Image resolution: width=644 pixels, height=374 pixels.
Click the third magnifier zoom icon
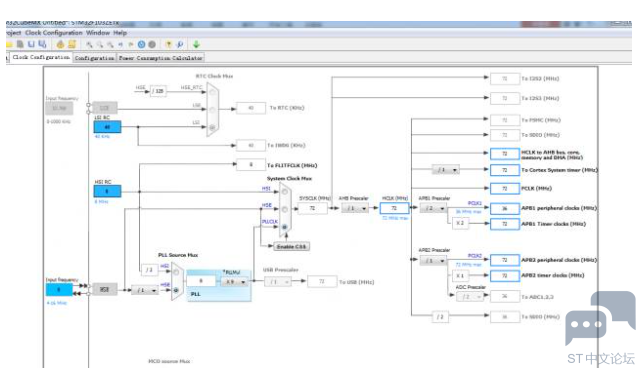[110, 44]
